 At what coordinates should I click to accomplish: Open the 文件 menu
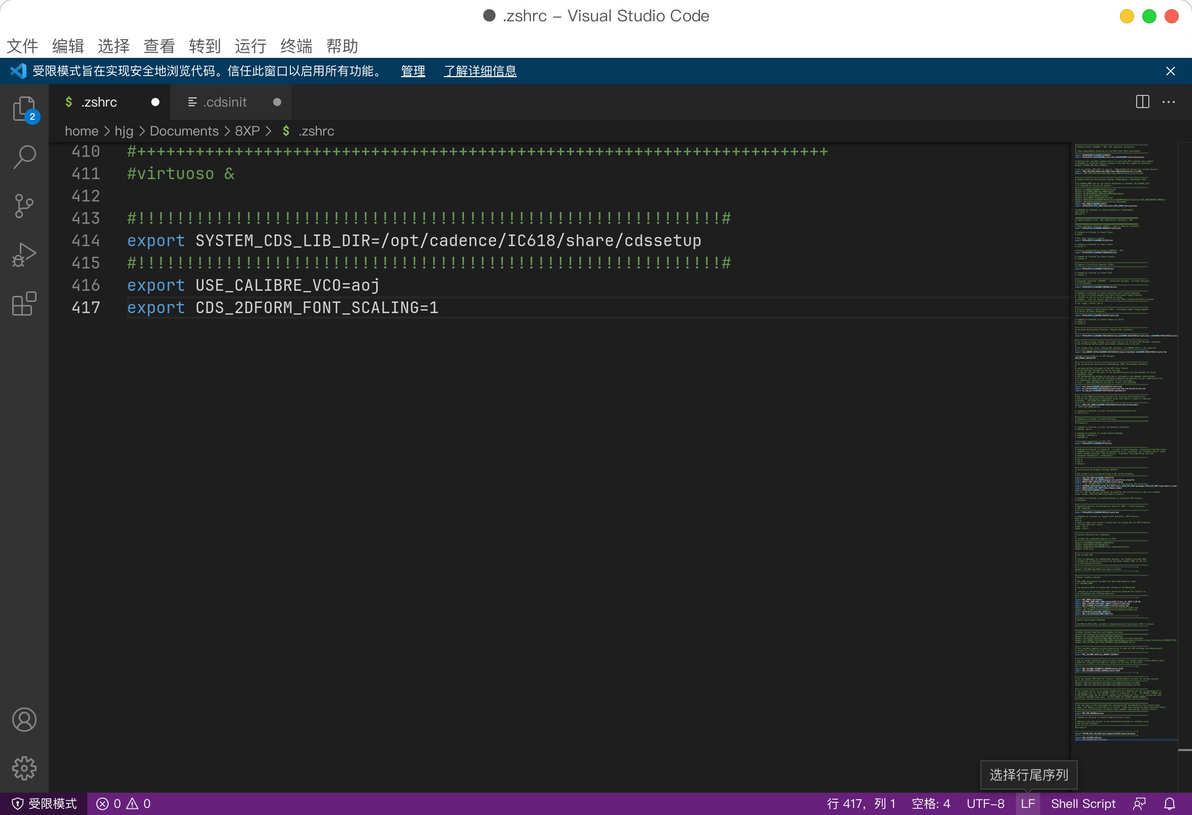[x=22, y=46]
